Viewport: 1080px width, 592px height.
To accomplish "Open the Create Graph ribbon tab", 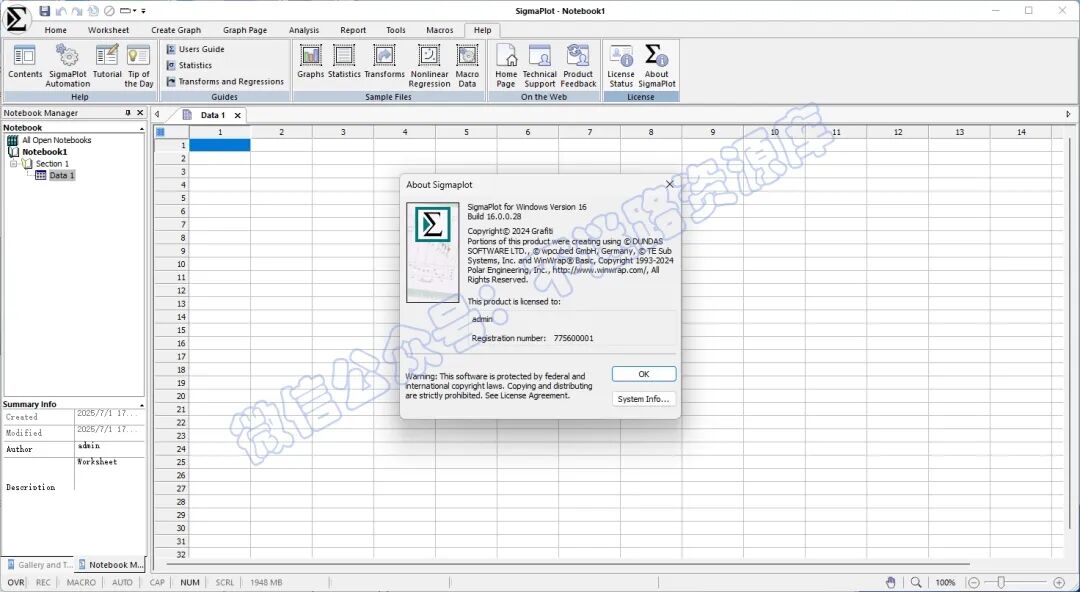I will 176,30.
